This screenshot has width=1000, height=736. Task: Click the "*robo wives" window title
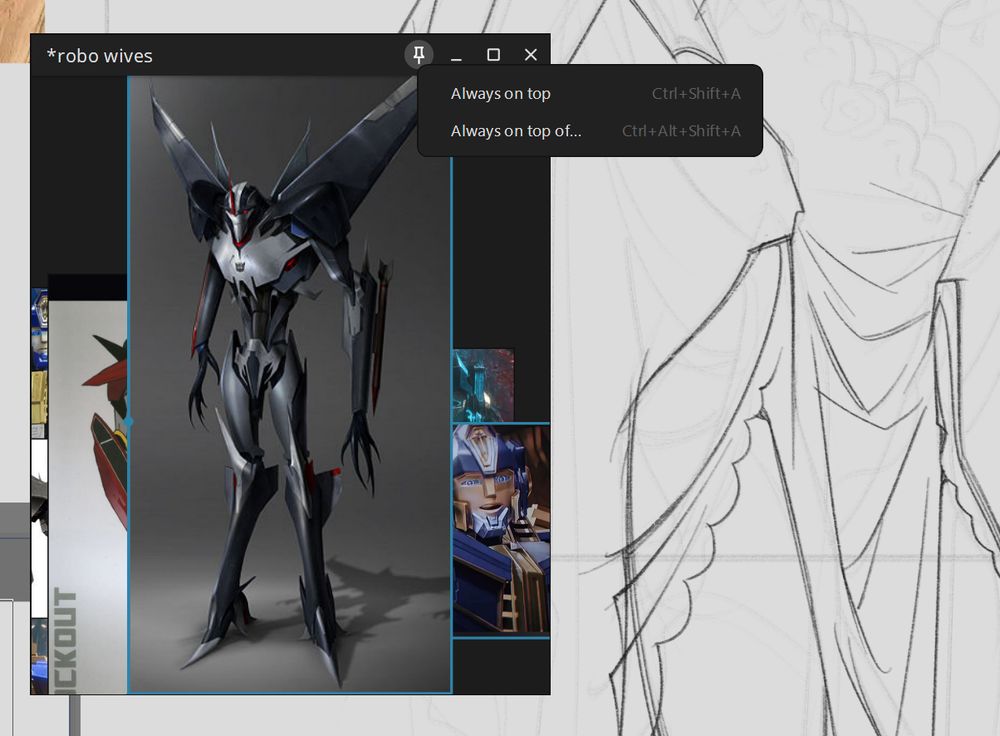(x=100, y=56)
